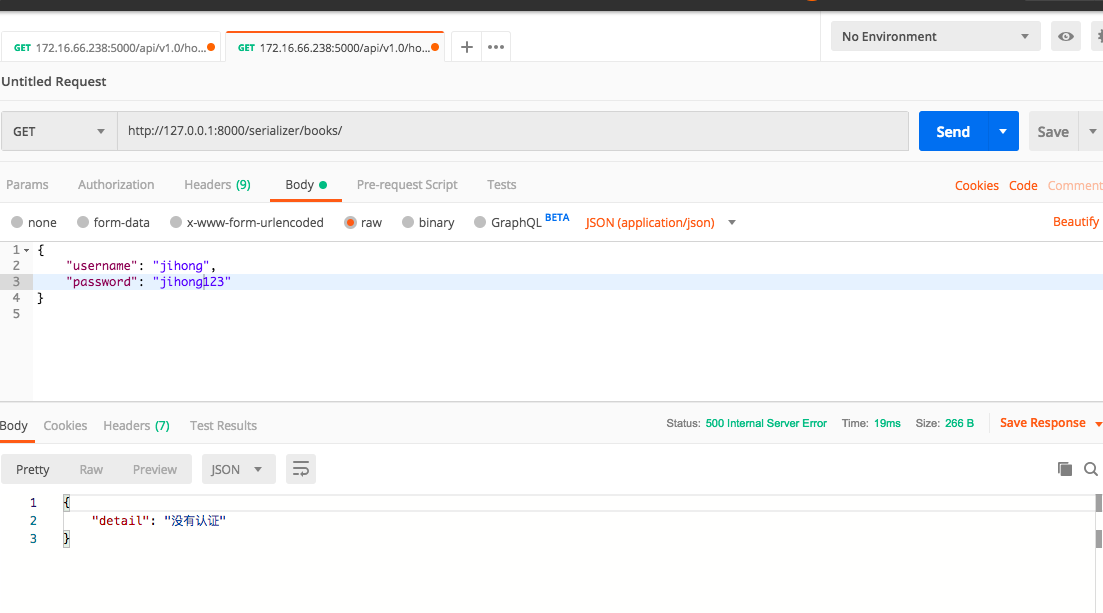Switch to response Body tab
Viewport: 1103px width, 613px height.
tap(13, 426)
